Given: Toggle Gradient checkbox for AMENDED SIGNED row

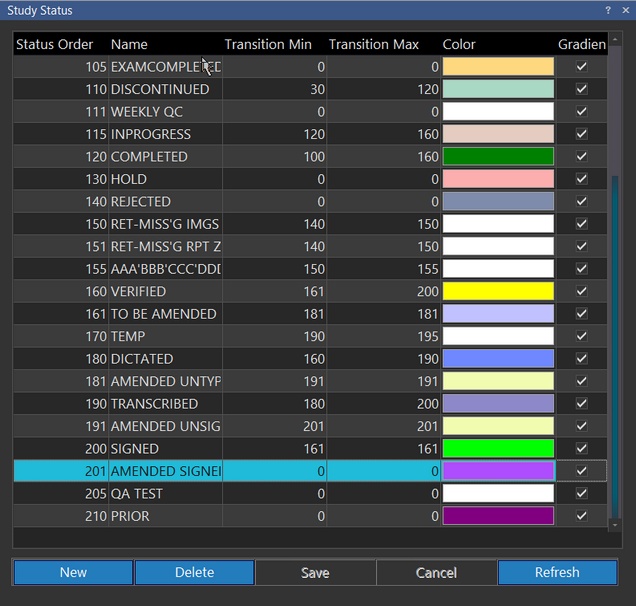Looking at the screenshot, I should [581, 471].
